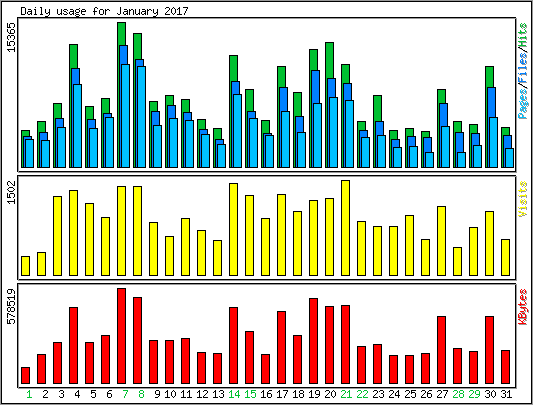The image size is (533, 405).
Task: Click the red KBytes bar for day 27
Action: (442, 350)
